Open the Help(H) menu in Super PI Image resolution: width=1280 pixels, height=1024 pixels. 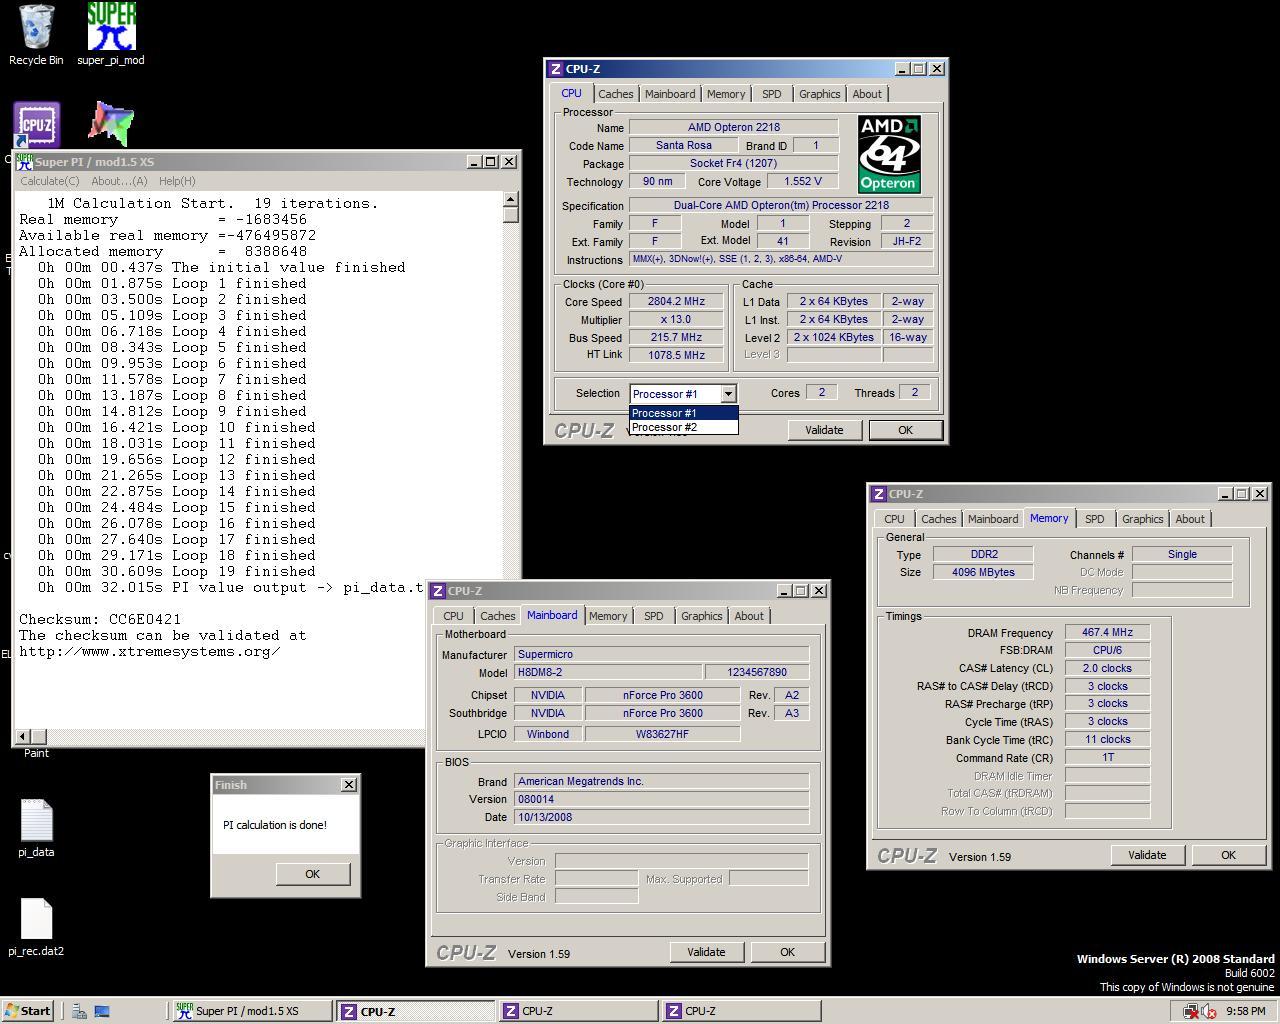tap(177, 181)
